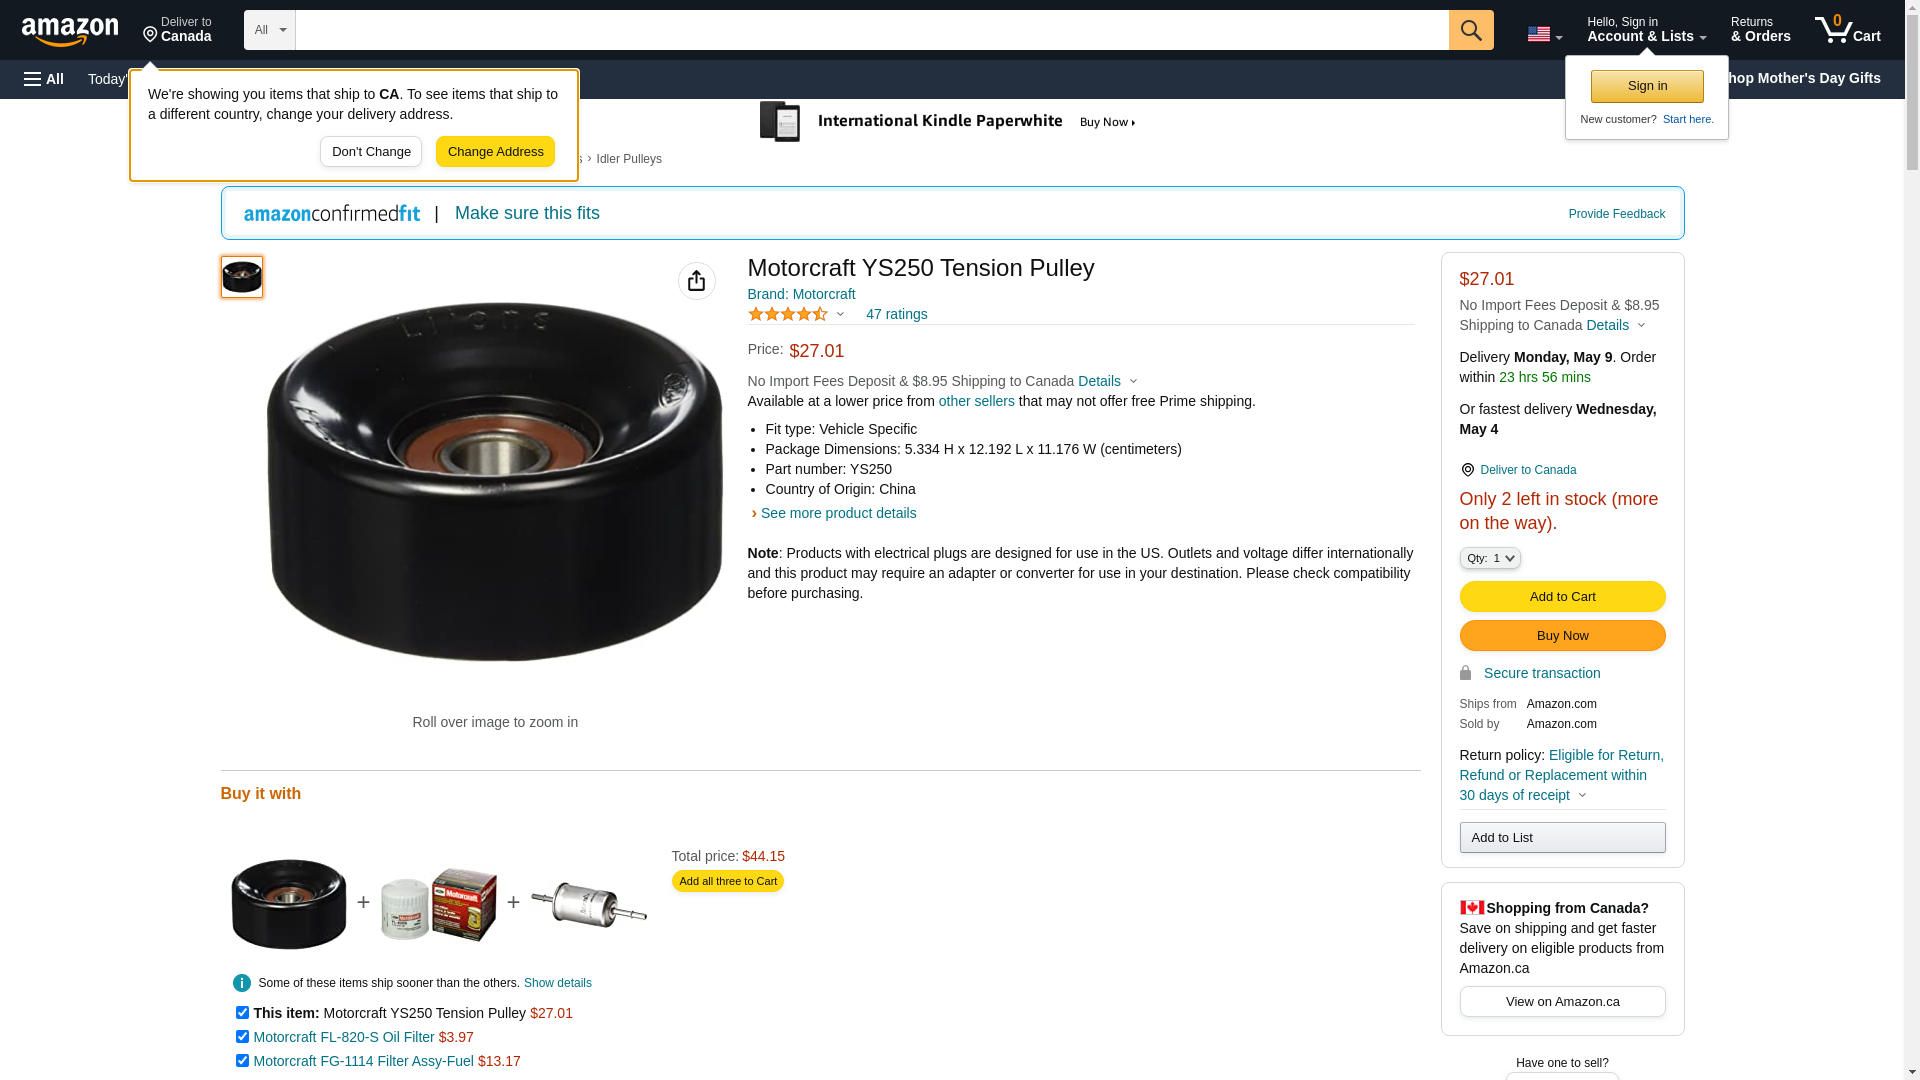Click the Deliver to Canada location icon
This screenshot has height=1080, width=1920.
tap(1467, 470)
